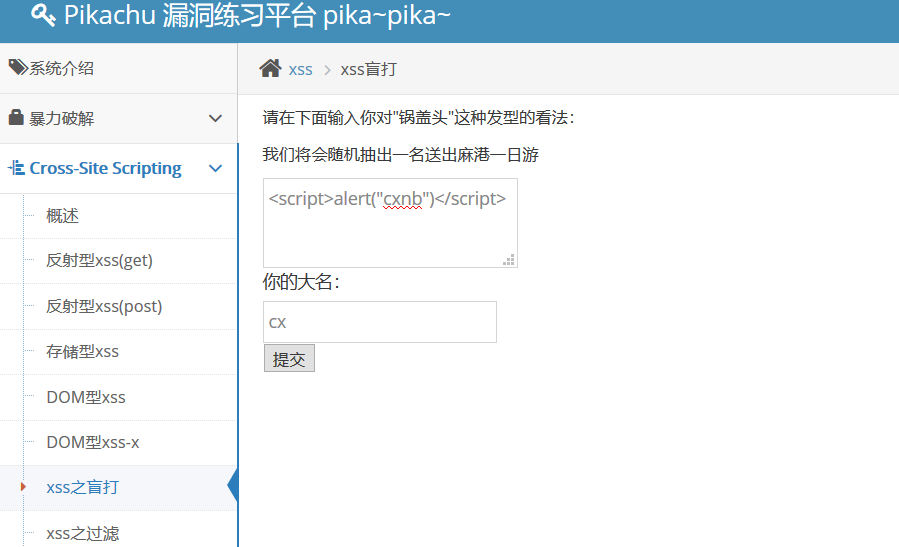Viewport: 899px width, 547px height.
Task: Expand the 暴力破解 menu chevron
Action: 215,118
